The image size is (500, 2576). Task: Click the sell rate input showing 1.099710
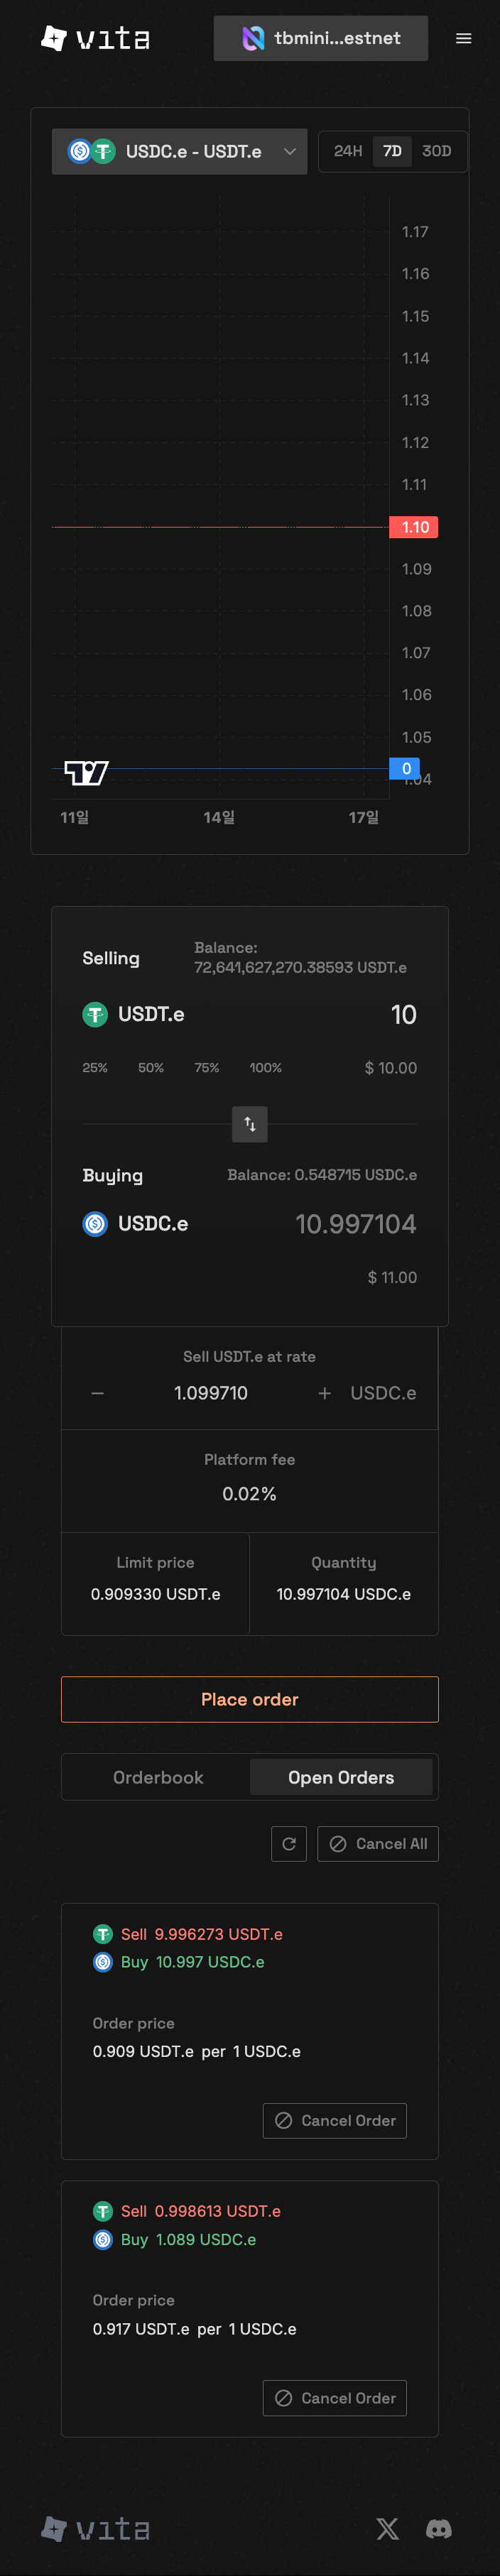(x=211, y=1392)
